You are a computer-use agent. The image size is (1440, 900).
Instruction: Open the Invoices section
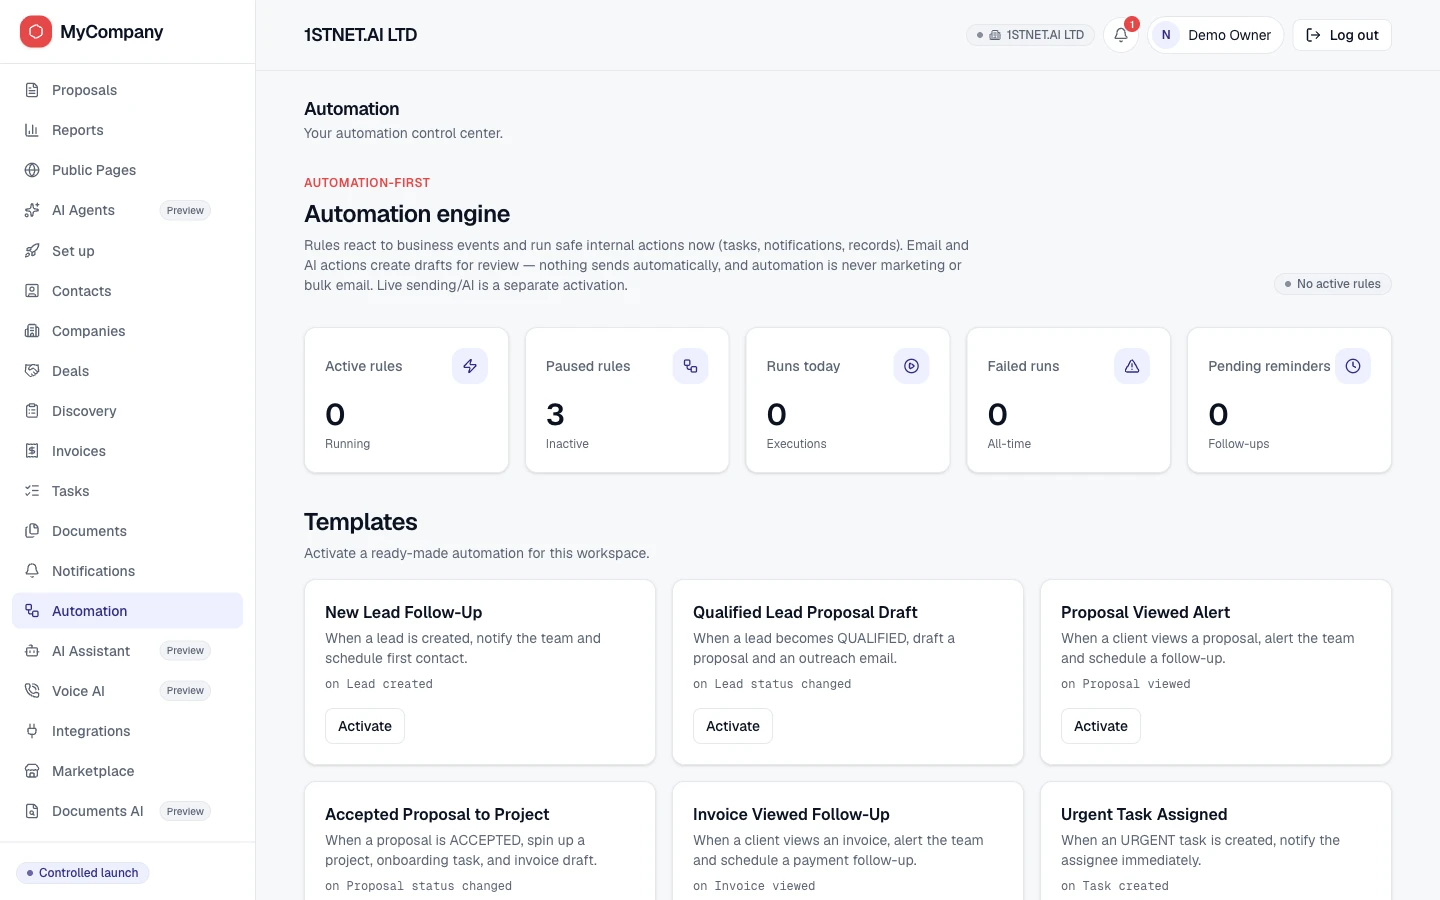(x=127, y=451)
